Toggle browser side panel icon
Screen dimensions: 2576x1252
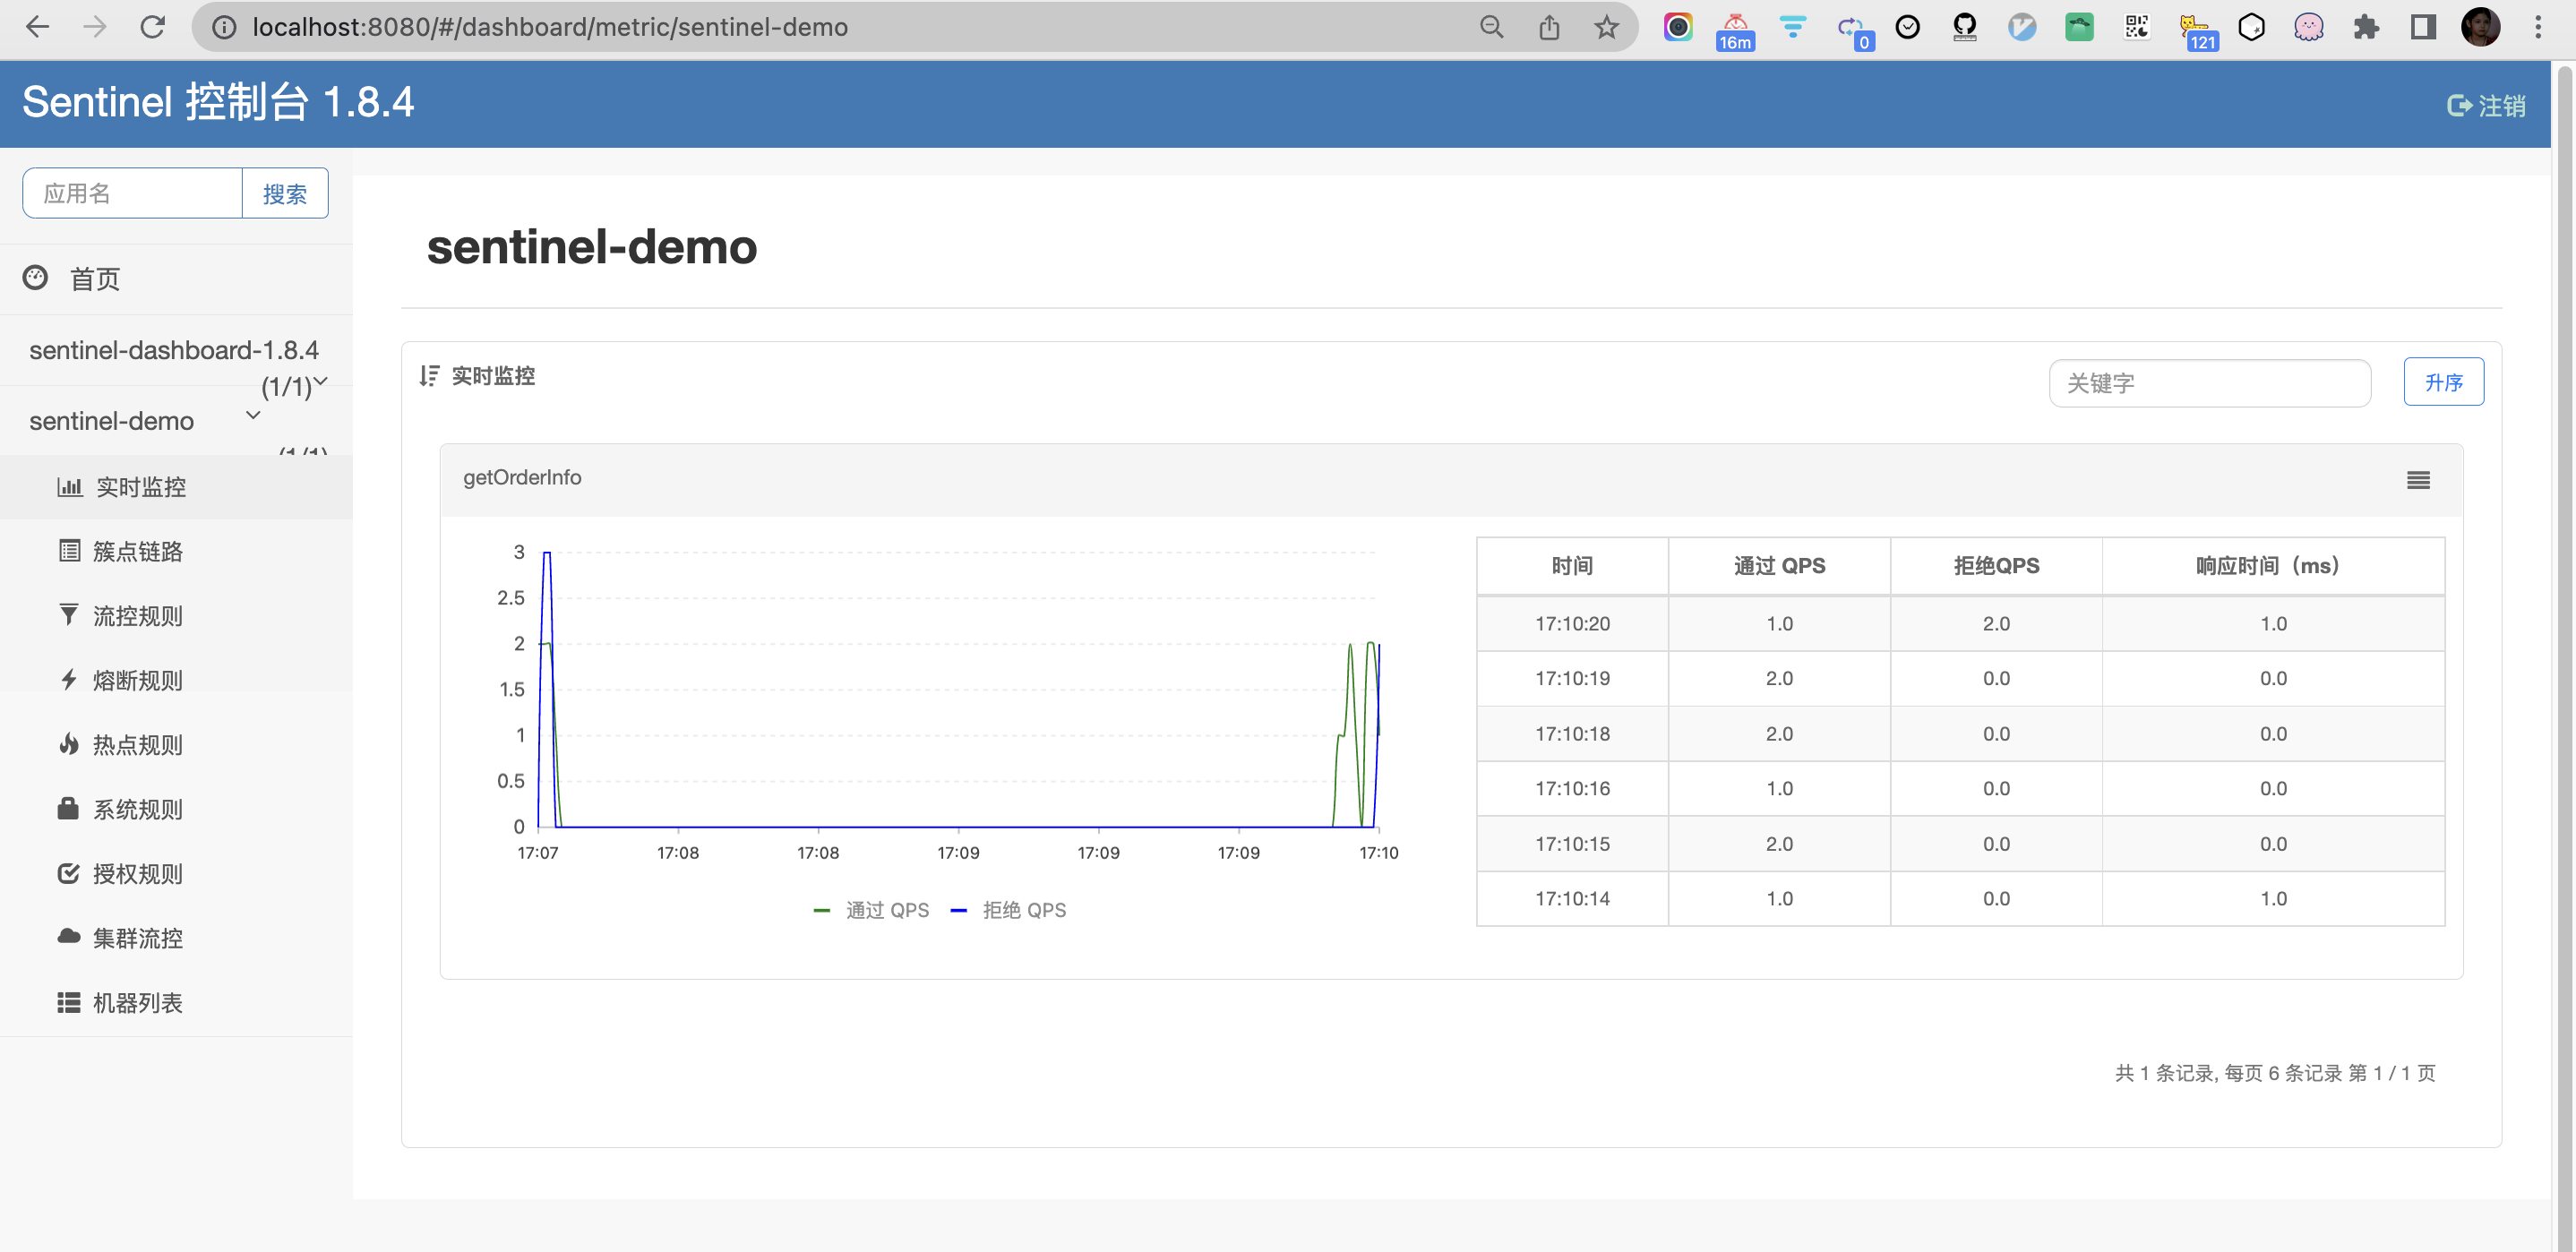[x=2423, y=27]
